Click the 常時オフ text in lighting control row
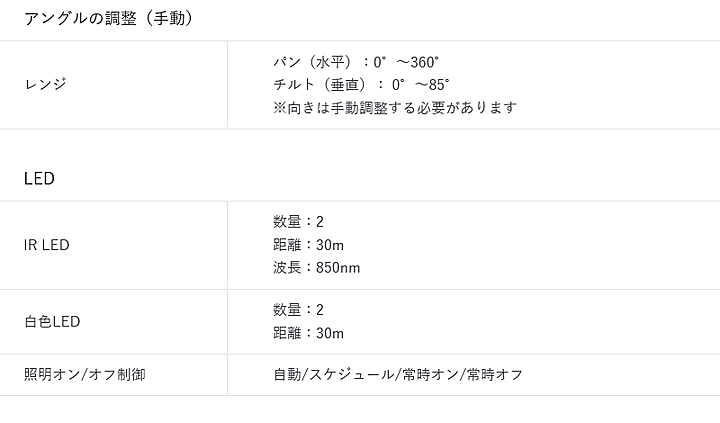Viewport: 720px width, 423px height. [494, 375]
